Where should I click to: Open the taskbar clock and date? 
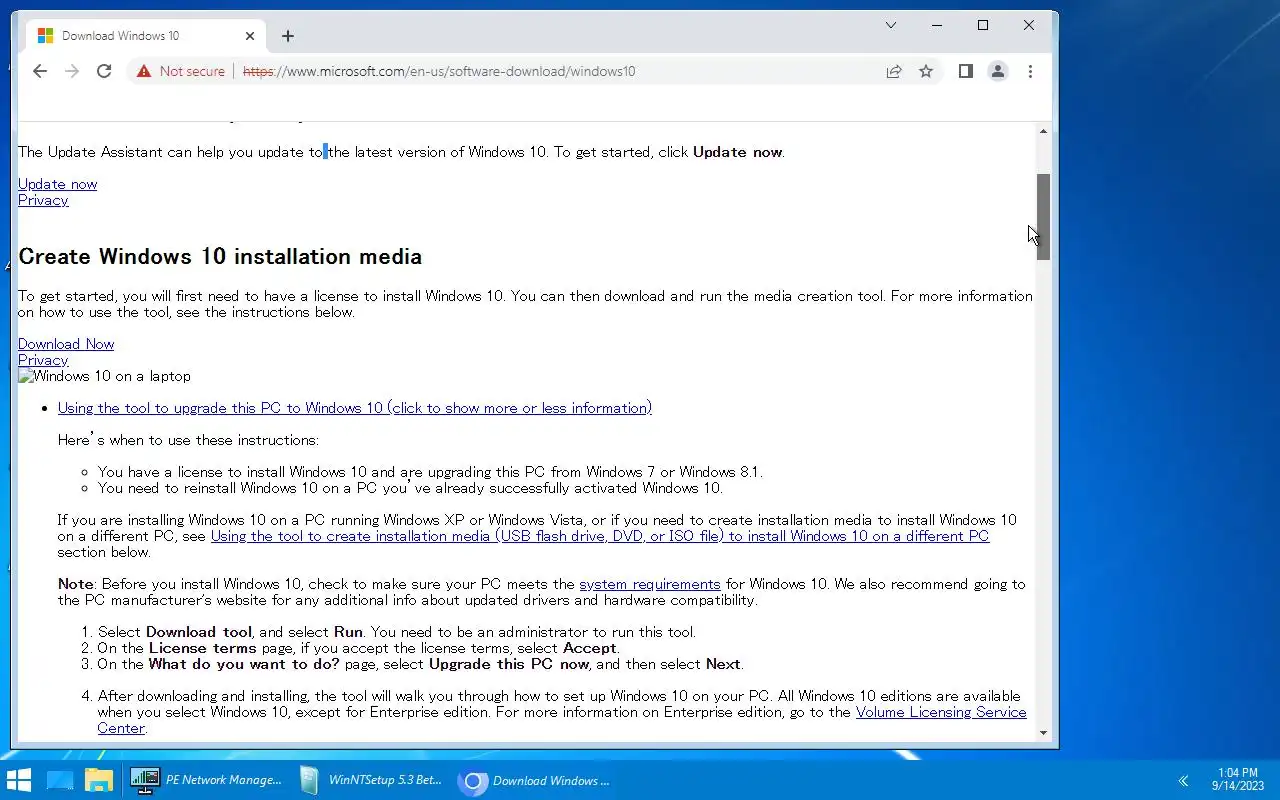(x=1238, y=779)
